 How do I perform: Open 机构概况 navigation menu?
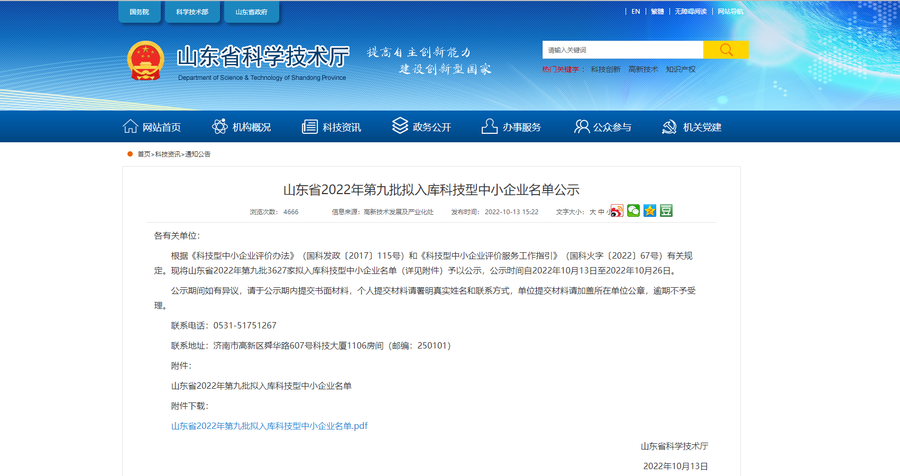[251, 127]
